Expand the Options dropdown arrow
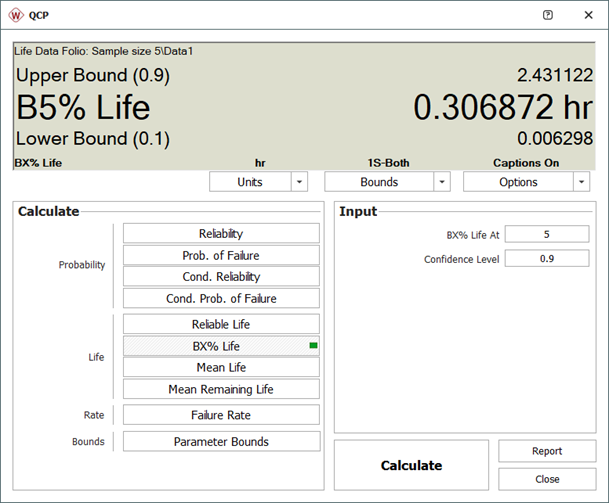Image resolution: width=609 pixels, height=503 pixels. [x=581, y=182]
